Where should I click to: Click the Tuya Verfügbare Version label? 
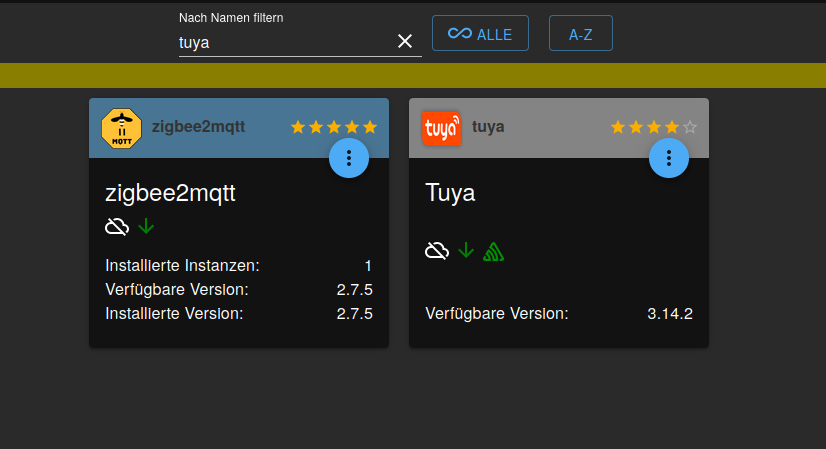tap(497, 314)
